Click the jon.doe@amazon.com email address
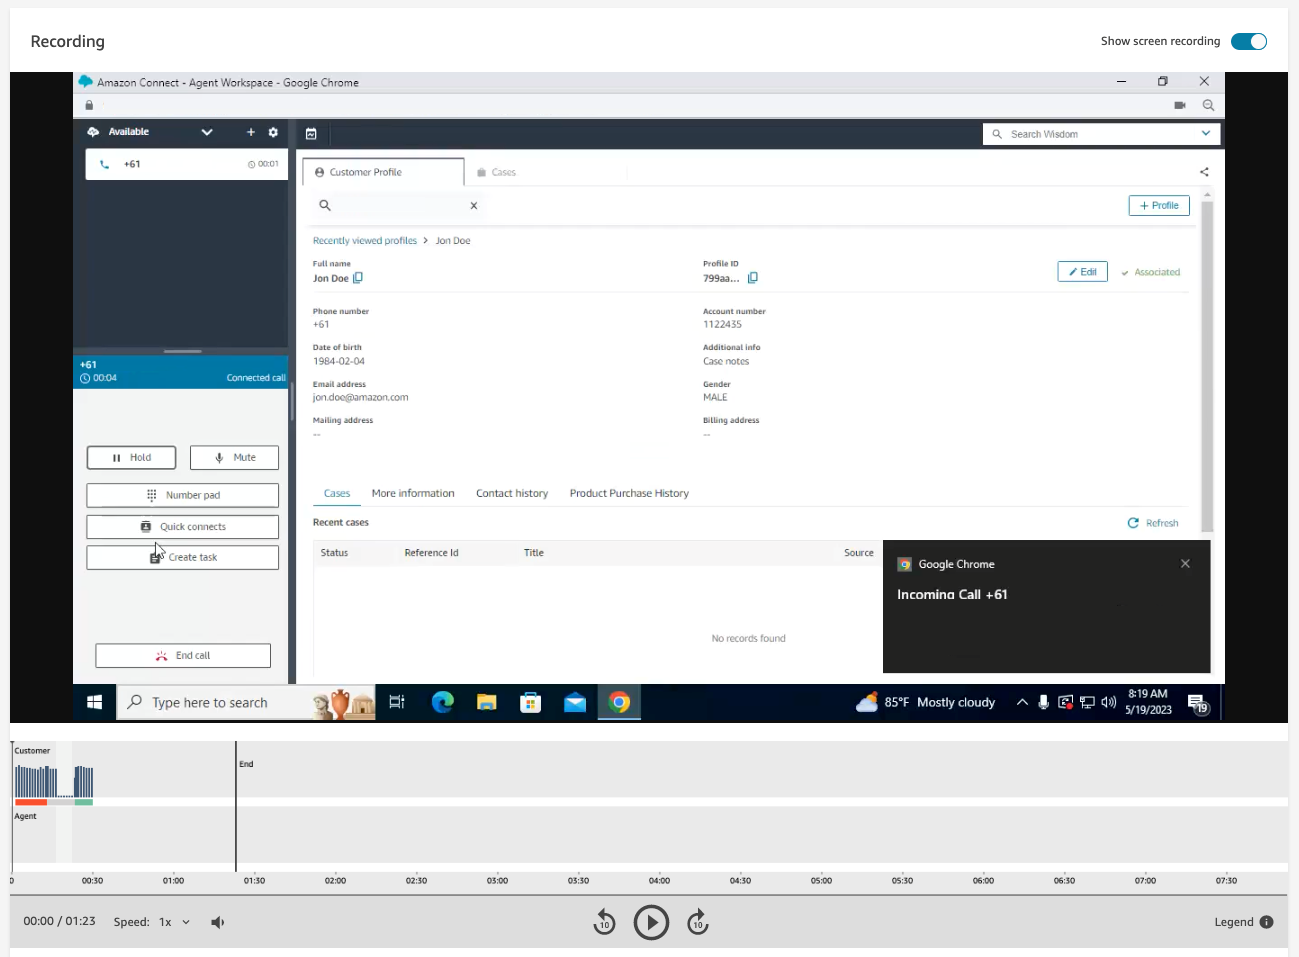 point(360,398)
